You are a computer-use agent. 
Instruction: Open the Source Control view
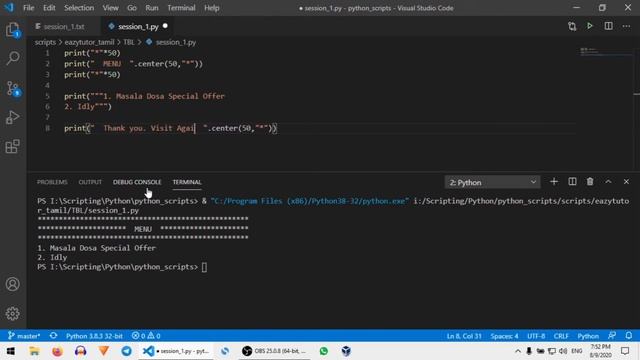click(13, 88)
